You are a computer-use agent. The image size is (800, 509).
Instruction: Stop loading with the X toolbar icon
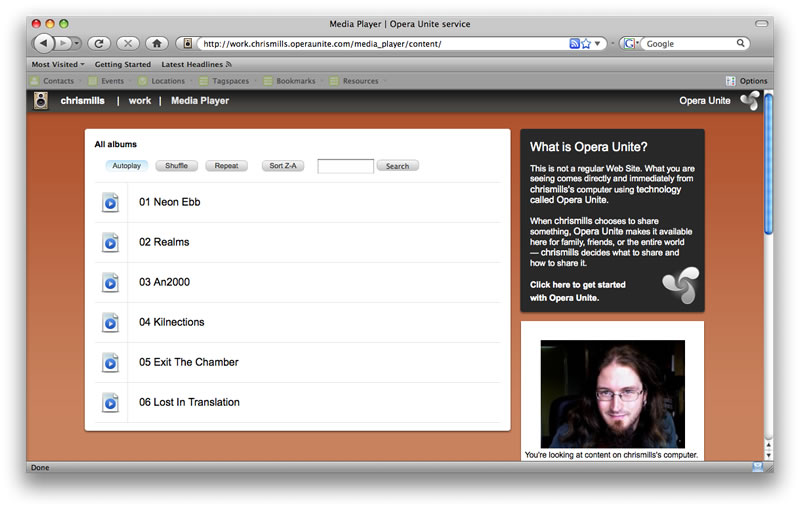[x=128, y=43]
